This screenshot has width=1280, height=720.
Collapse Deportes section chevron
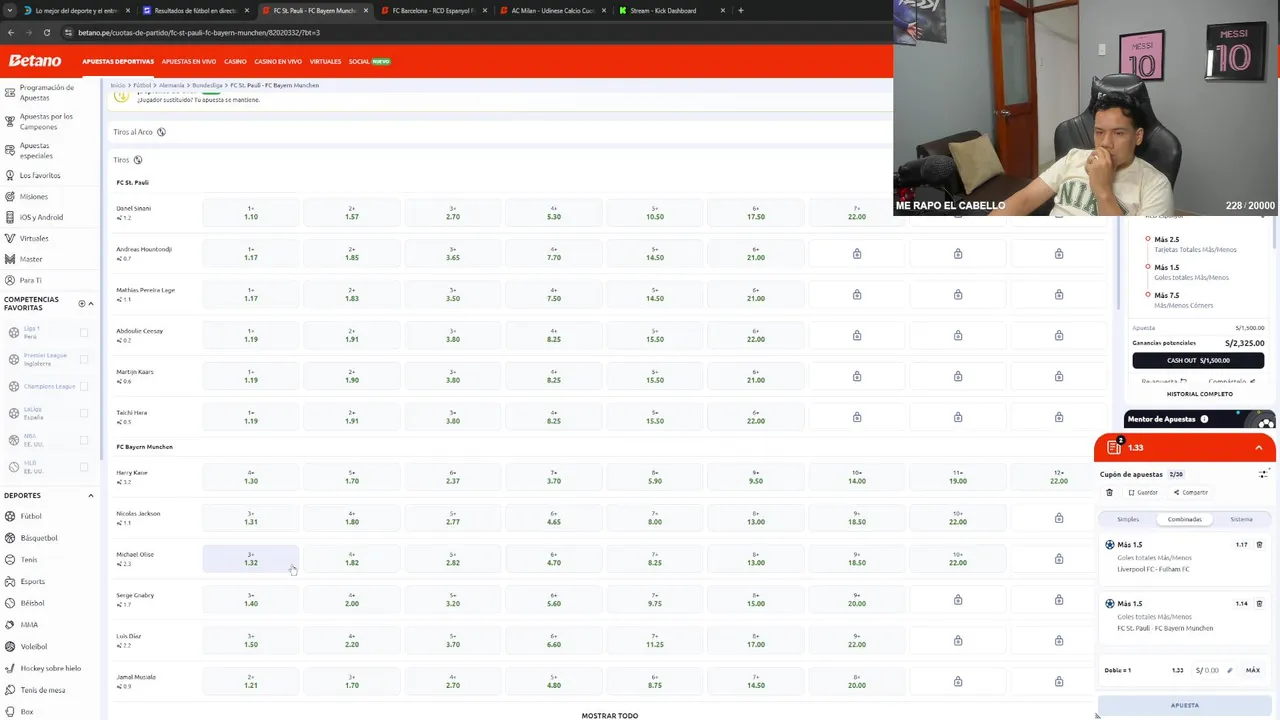pos(91,496)
